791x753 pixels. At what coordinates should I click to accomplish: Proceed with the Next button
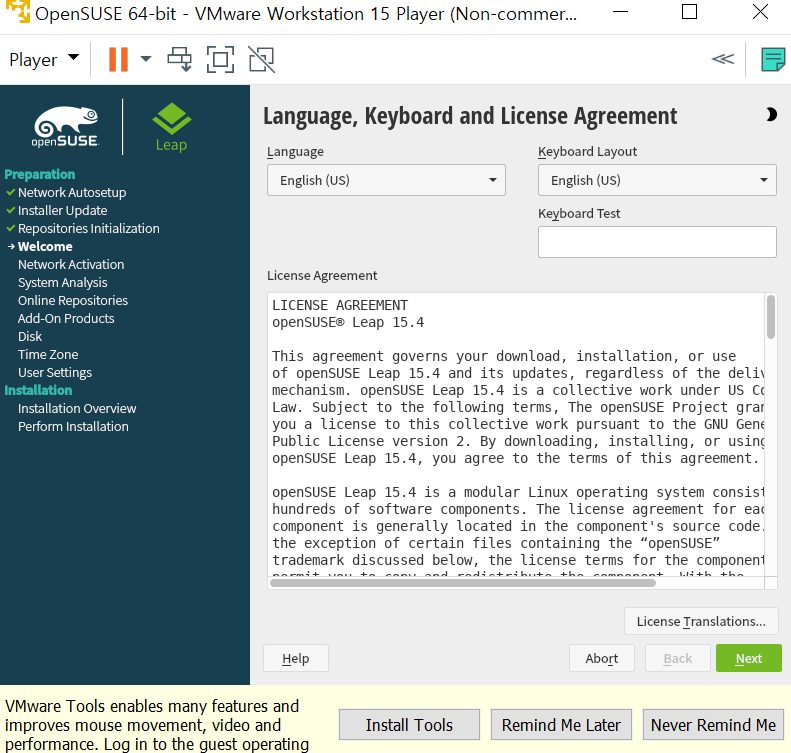coord(749,658)
